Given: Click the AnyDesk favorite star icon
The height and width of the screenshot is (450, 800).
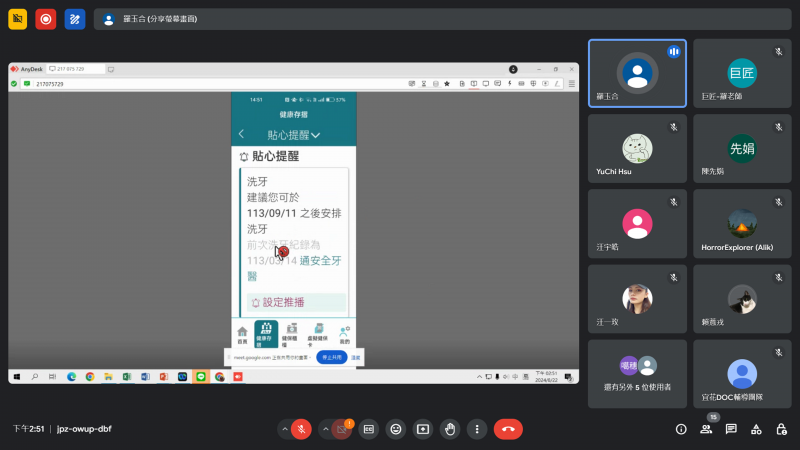Looking at the screenshot, I should (x=447, y=84).
